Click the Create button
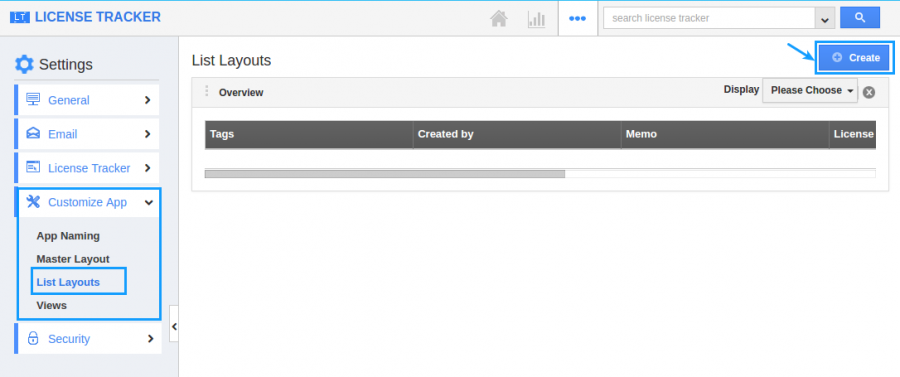 tap(855, 57)
